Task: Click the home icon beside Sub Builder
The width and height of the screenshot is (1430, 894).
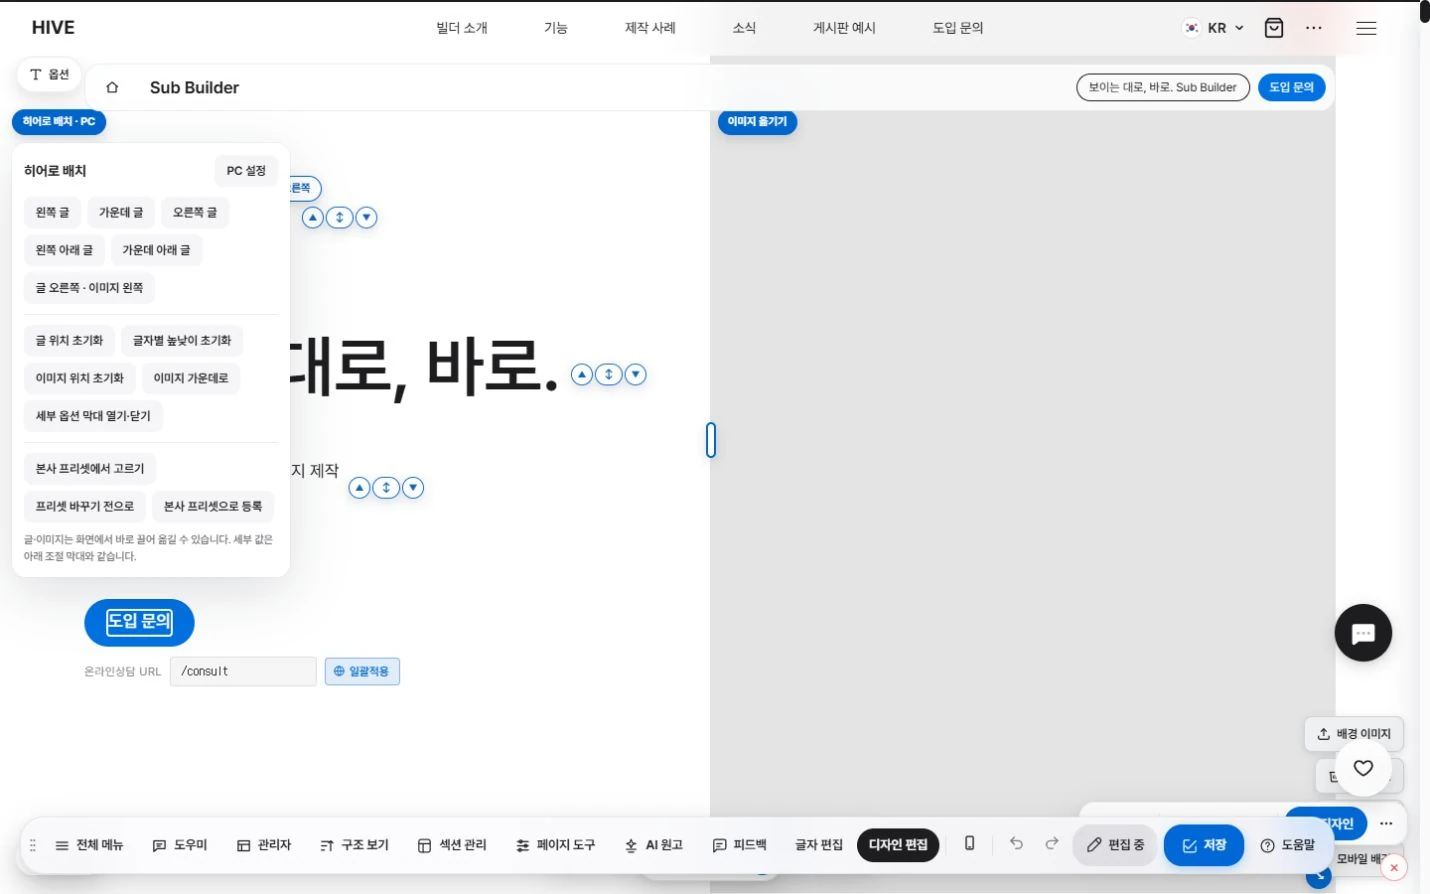Action: pos(112,88)
